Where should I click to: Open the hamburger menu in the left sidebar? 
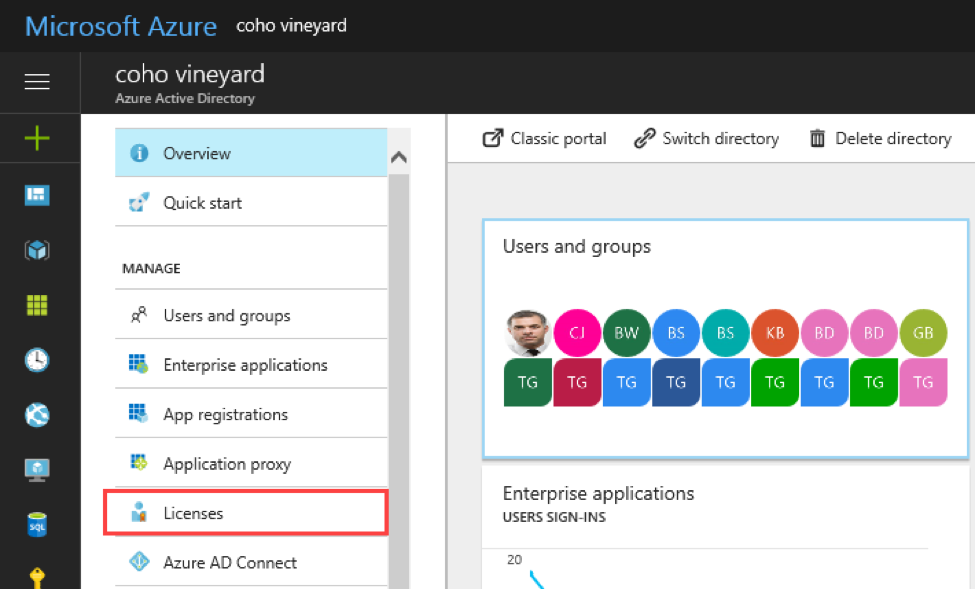[x=37, y=81]
